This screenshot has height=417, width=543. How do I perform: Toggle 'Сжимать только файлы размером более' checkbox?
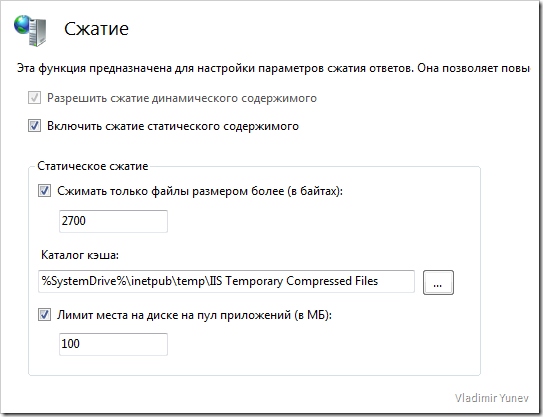(44, 191)
